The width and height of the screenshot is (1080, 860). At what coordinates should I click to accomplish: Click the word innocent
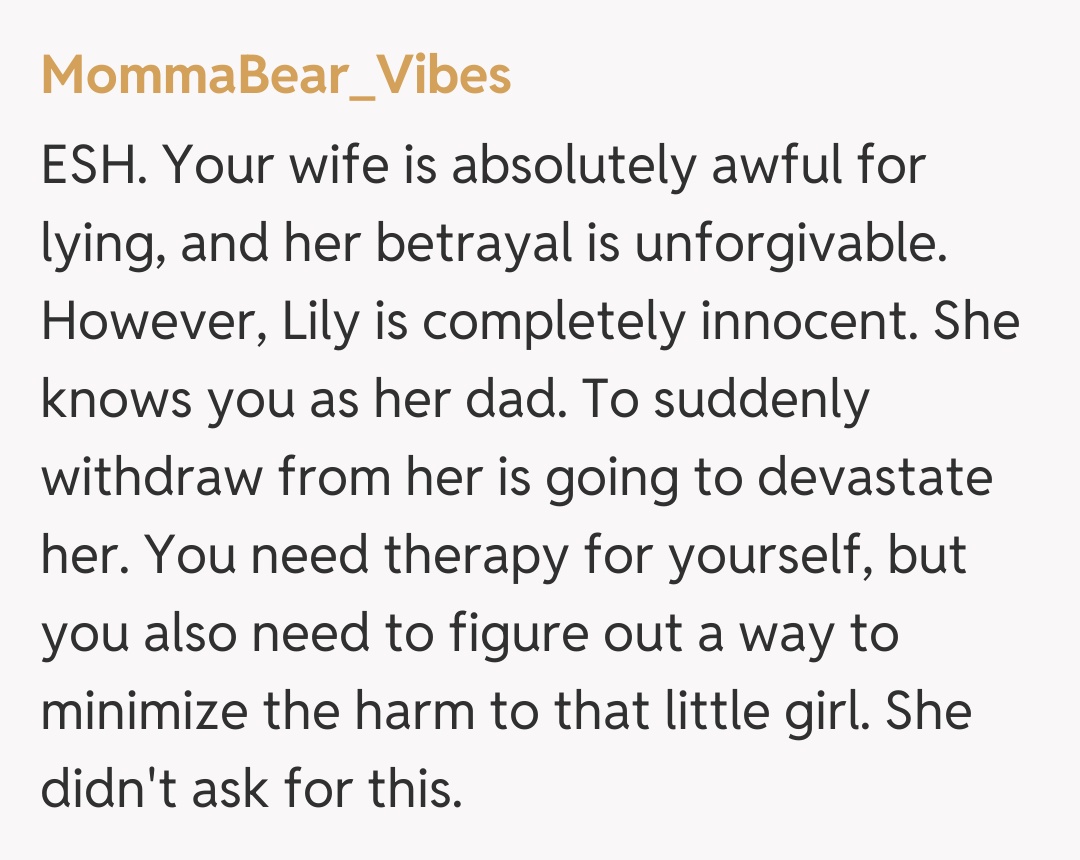click(765, 323)
